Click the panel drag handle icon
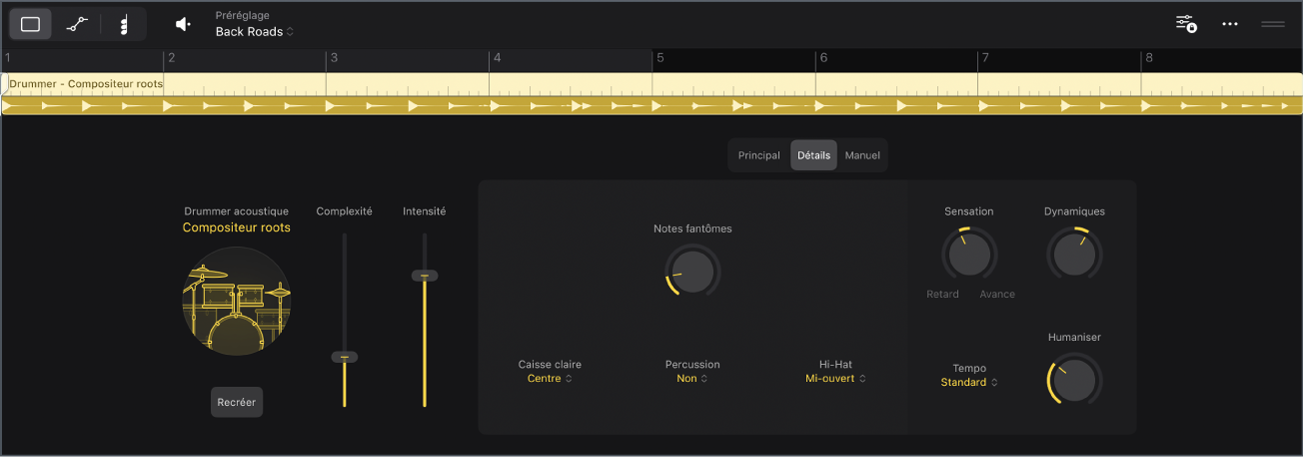Screen dimensions: 1303x458 pos(1272,24)
